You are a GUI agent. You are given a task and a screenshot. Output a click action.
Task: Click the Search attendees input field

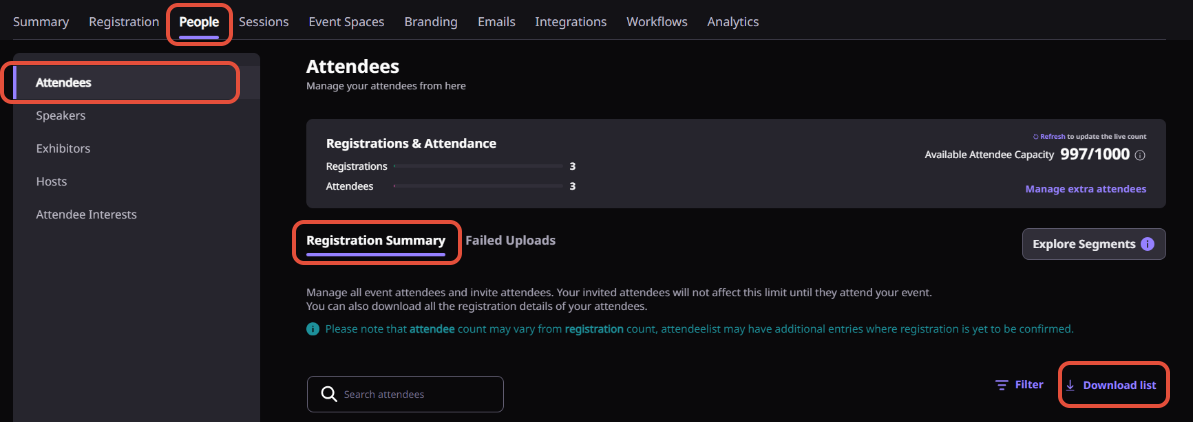pos(406,394)
